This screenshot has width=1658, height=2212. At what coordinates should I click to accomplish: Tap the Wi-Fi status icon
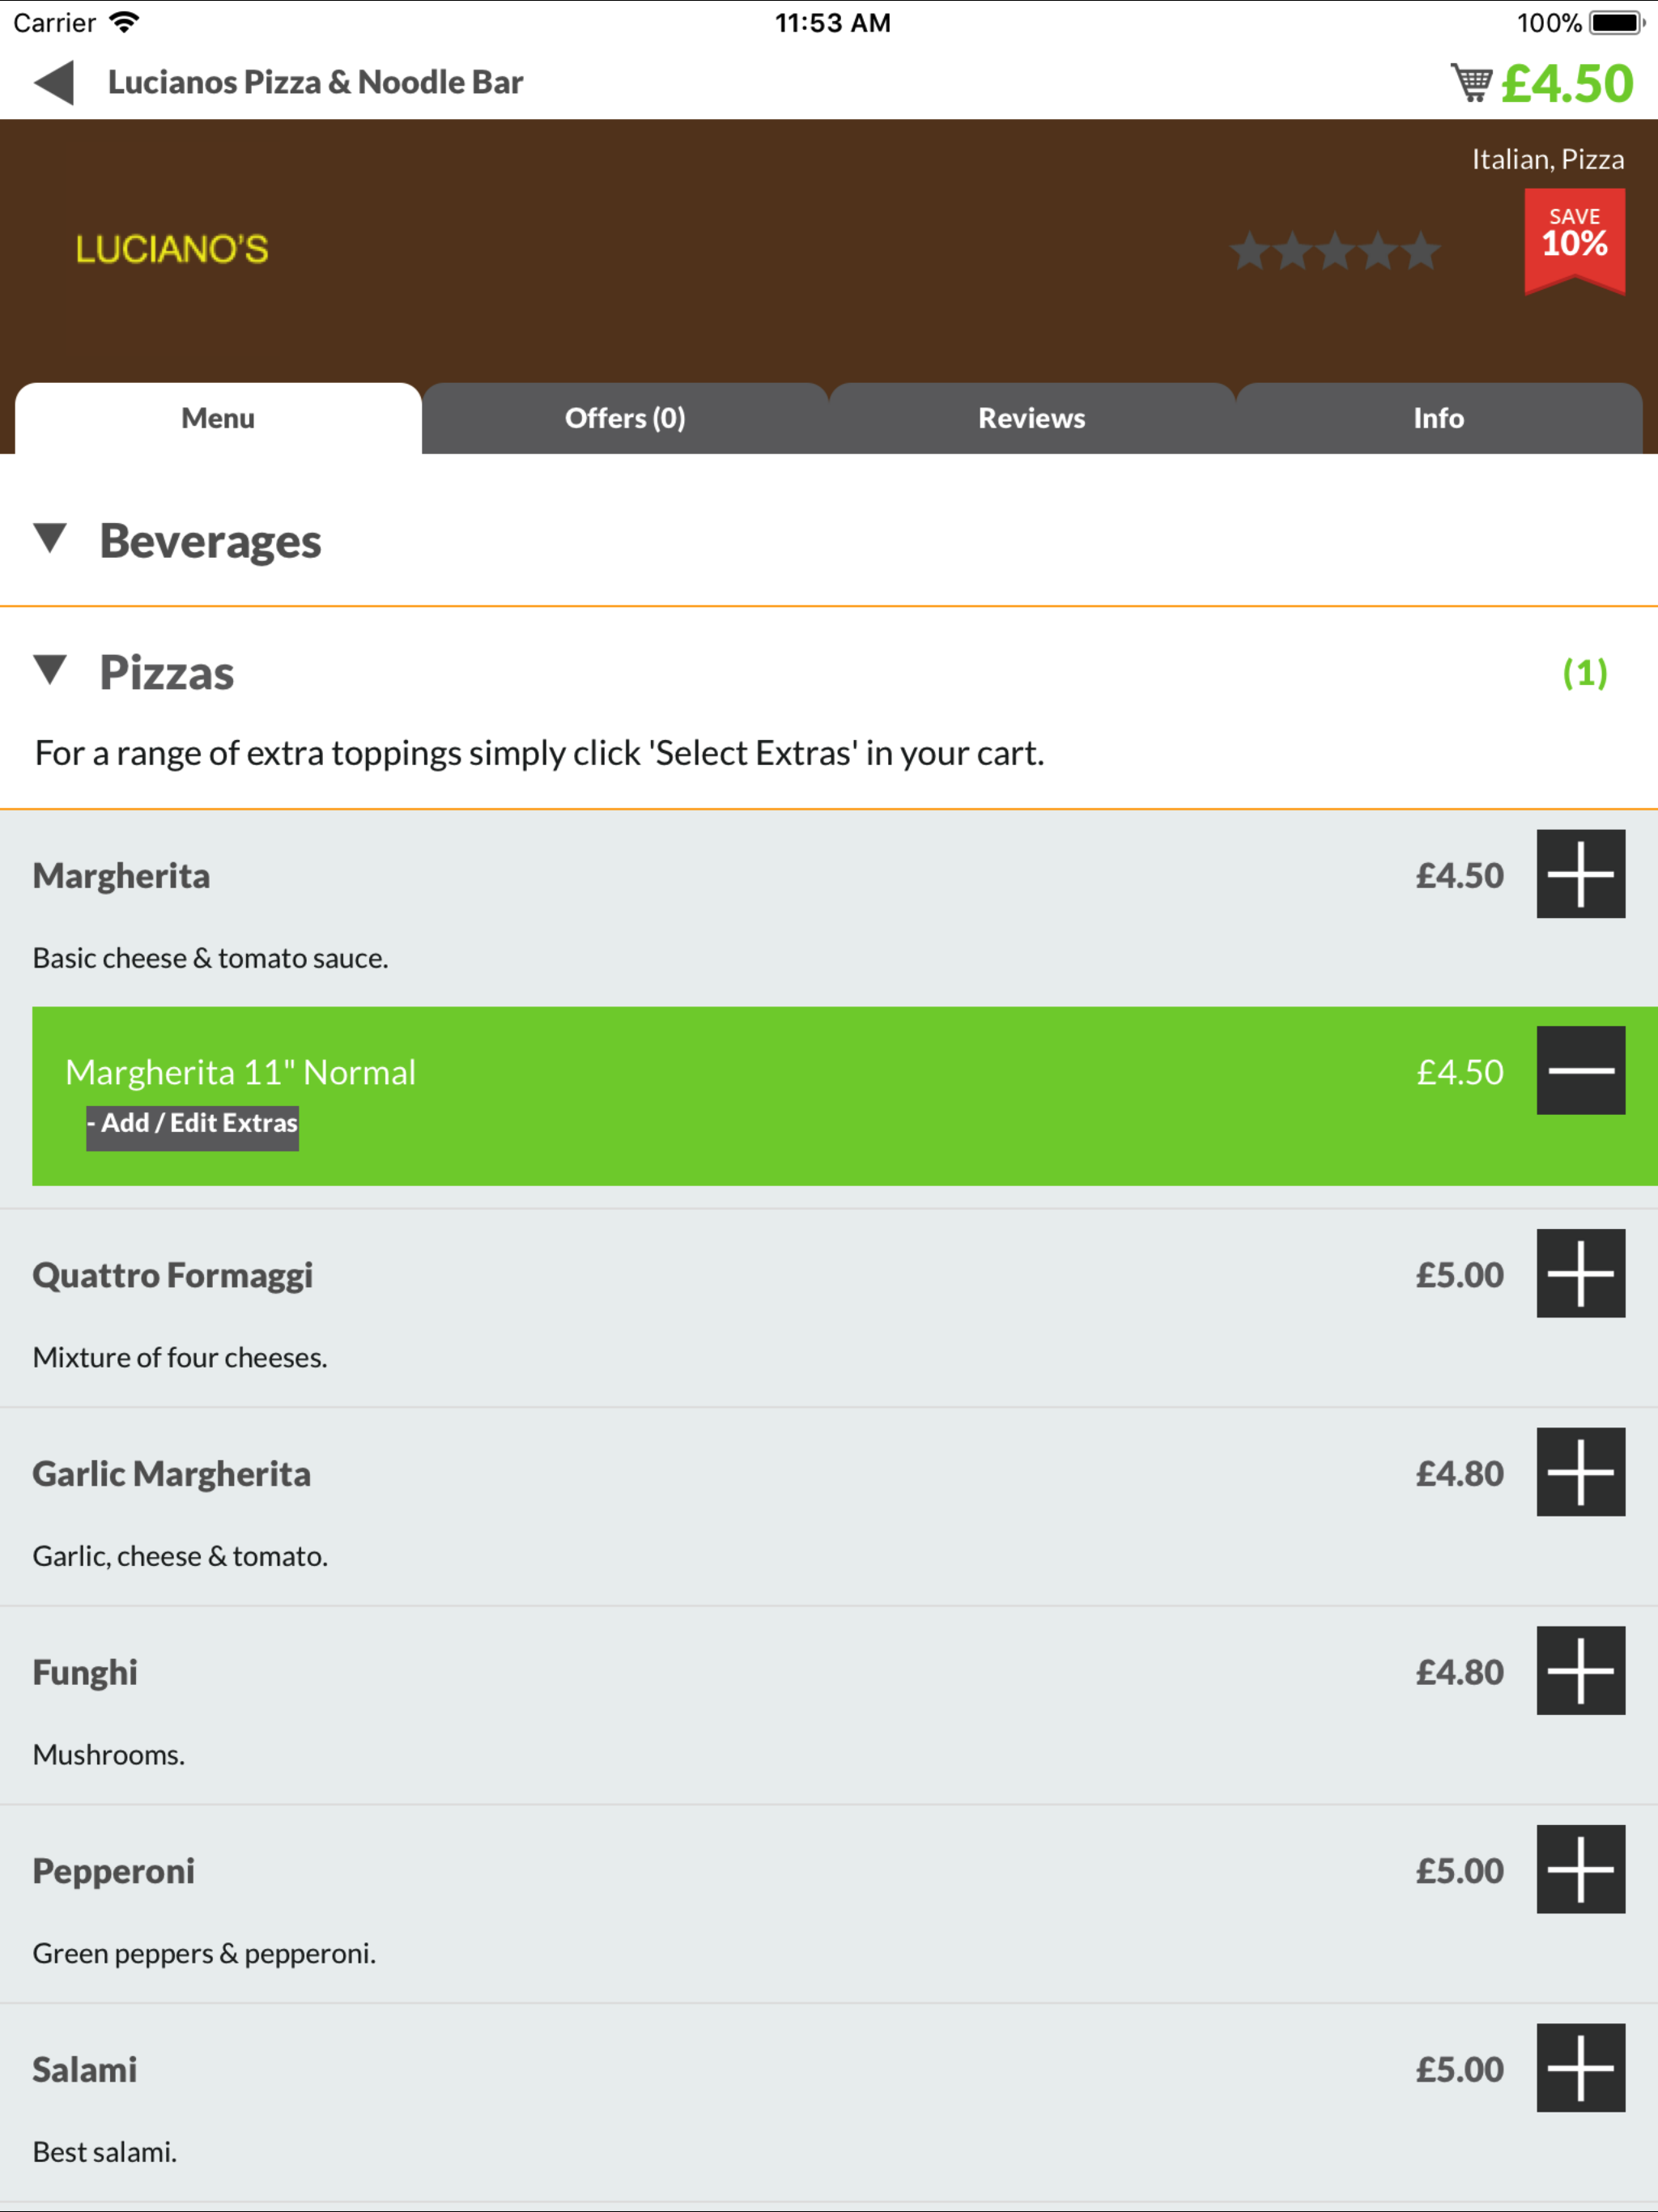(x=124, y=22)
